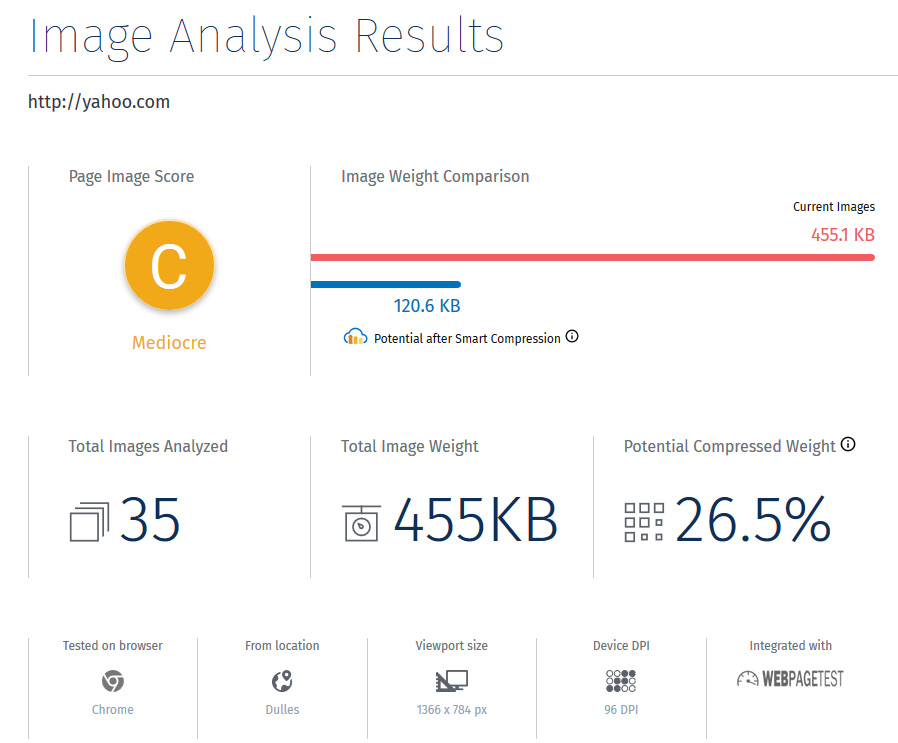Click the 26.5% compressed weight figure
Viewport: 898px width, 743px height.
pos(753,520)
